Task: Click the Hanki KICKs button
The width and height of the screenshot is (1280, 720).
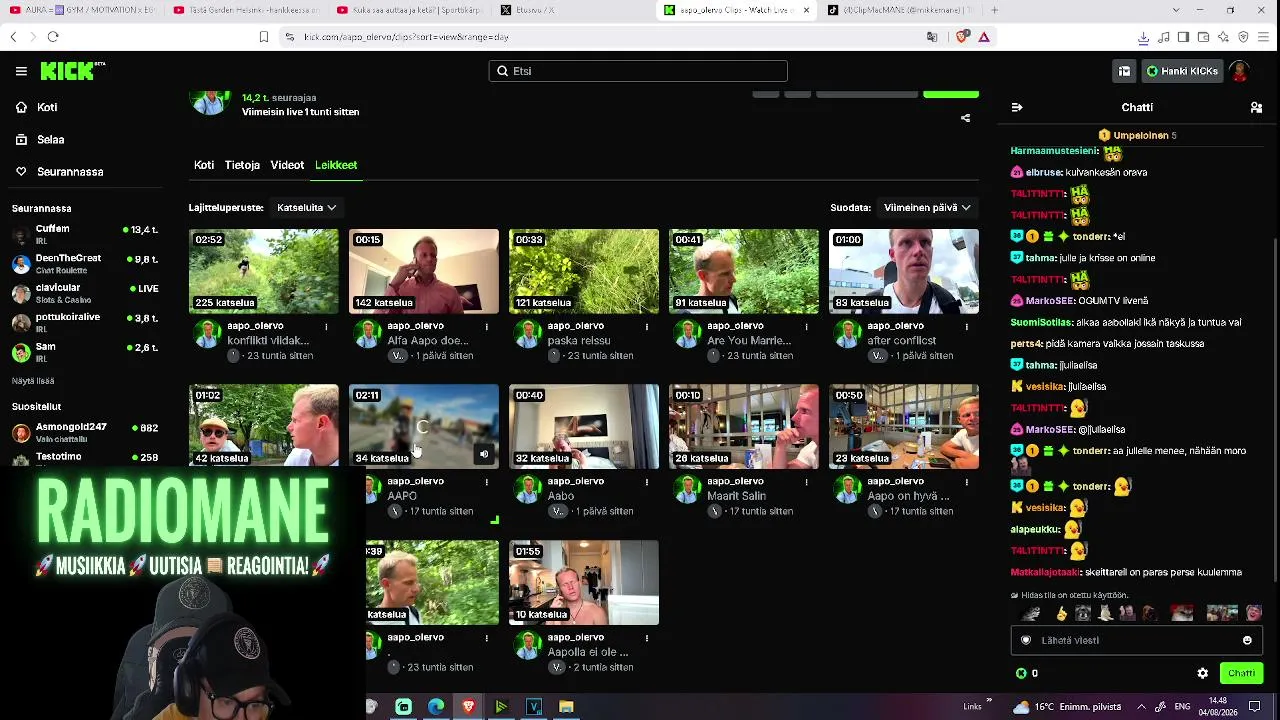Action: (x=1183, y=71)
